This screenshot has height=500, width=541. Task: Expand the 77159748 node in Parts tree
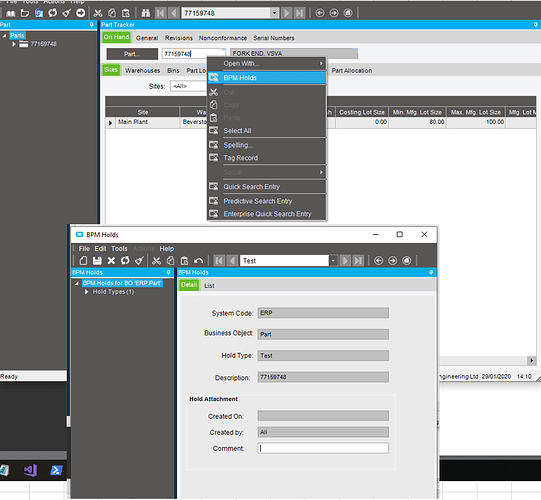coord(14,44)
